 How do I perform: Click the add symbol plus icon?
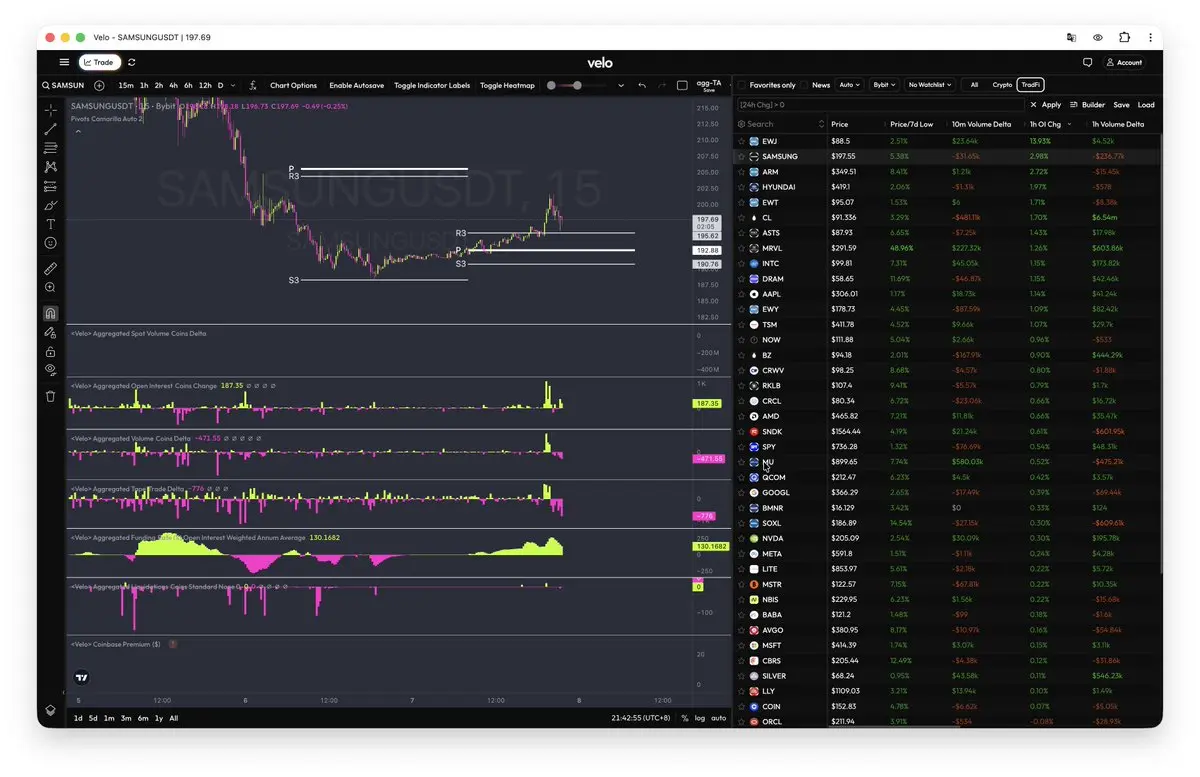click(99, 85)
